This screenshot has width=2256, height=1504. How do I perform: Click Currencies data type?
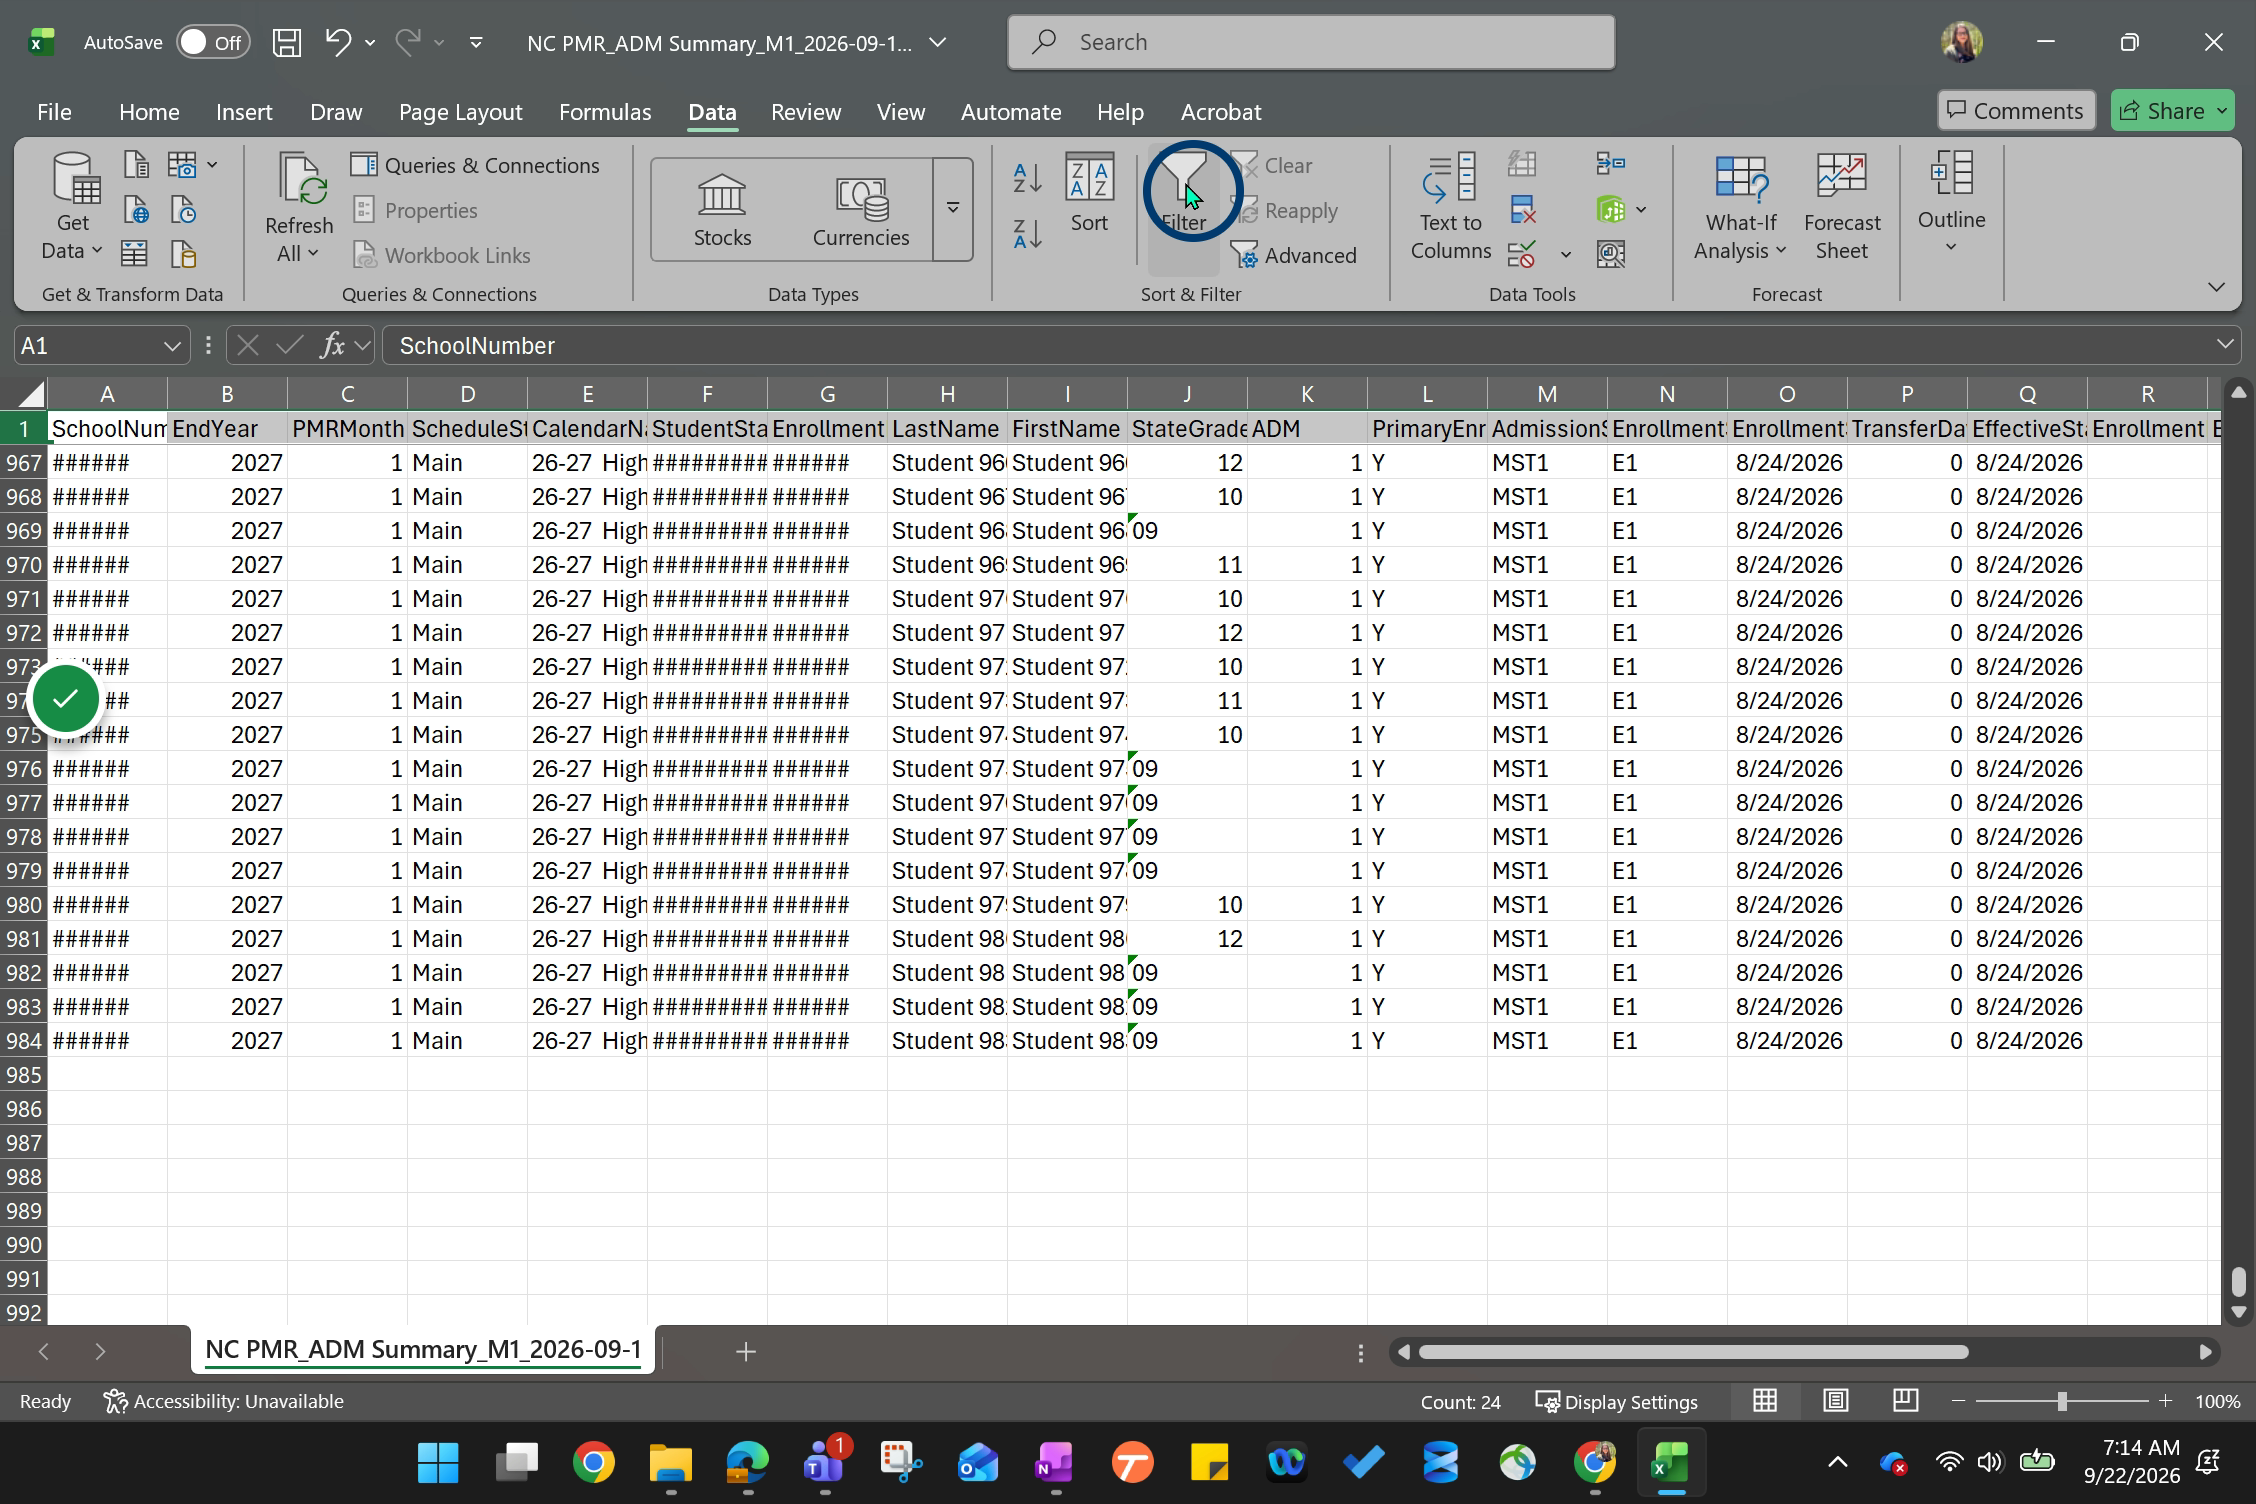pos(860,210)
